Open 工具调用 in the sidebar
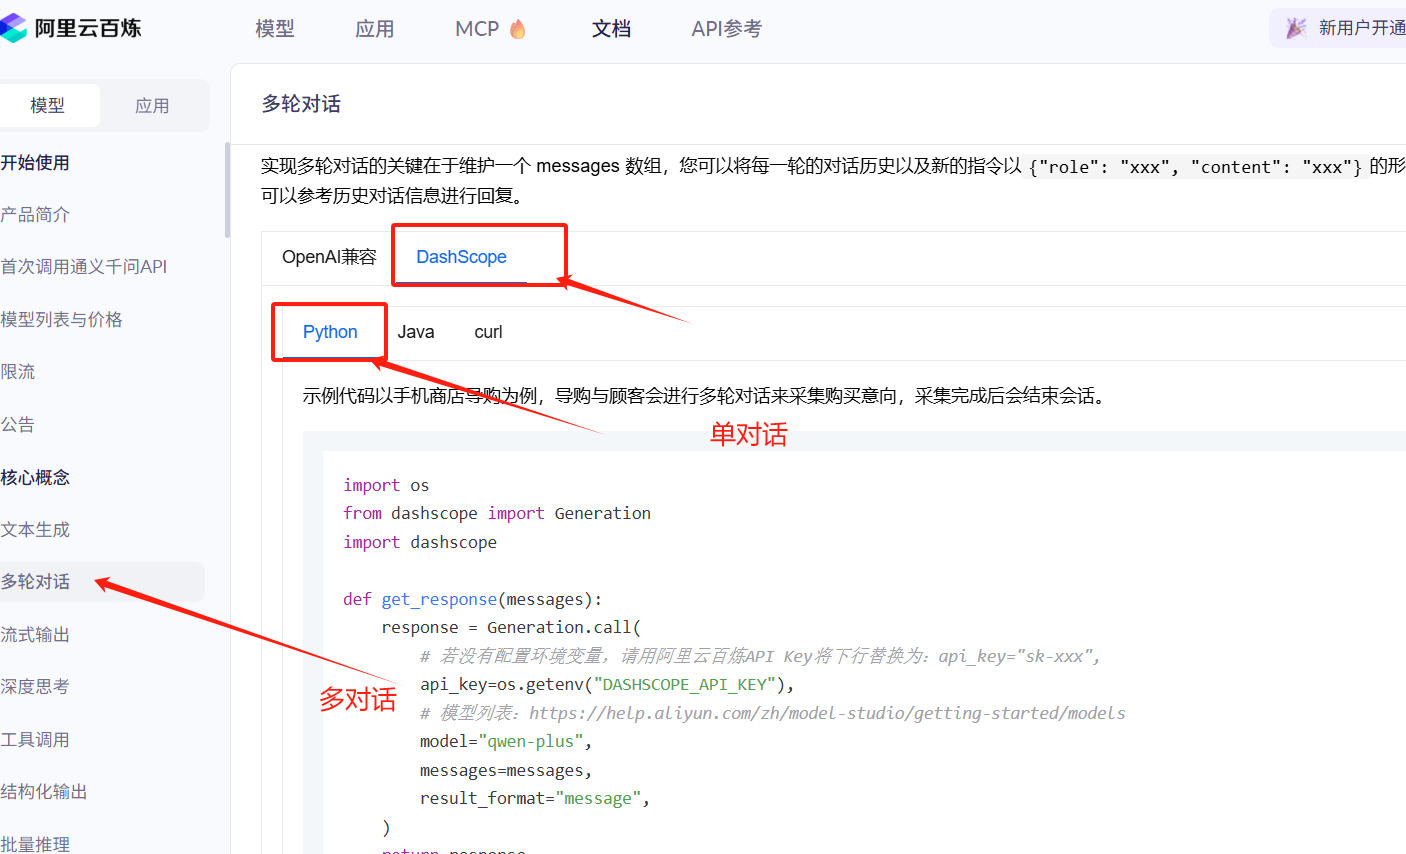This screenshot has width=1406, height=854. pos(35,739)
